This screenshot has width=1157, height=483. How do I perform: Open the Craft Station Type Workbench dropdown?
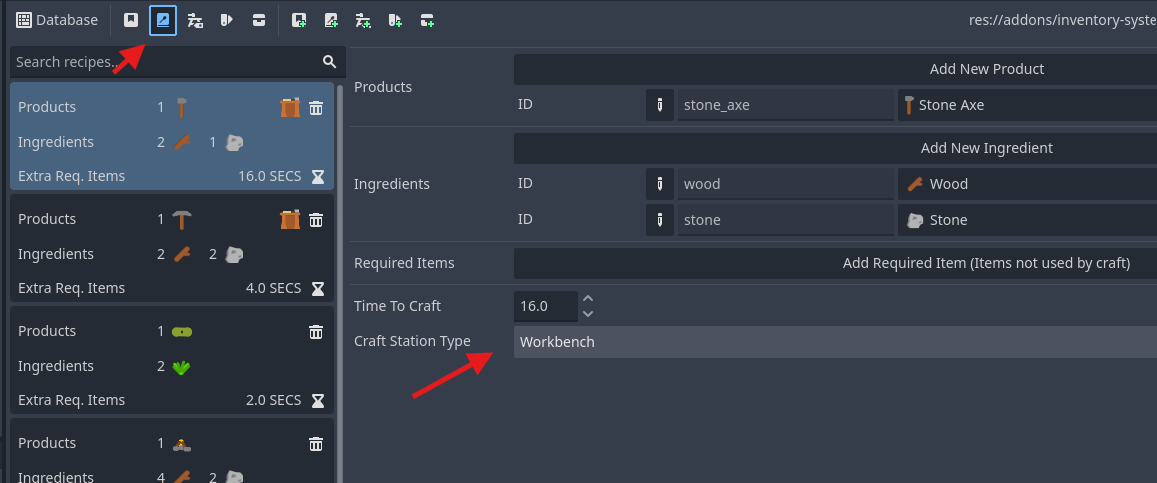click(x=835, y=342)
